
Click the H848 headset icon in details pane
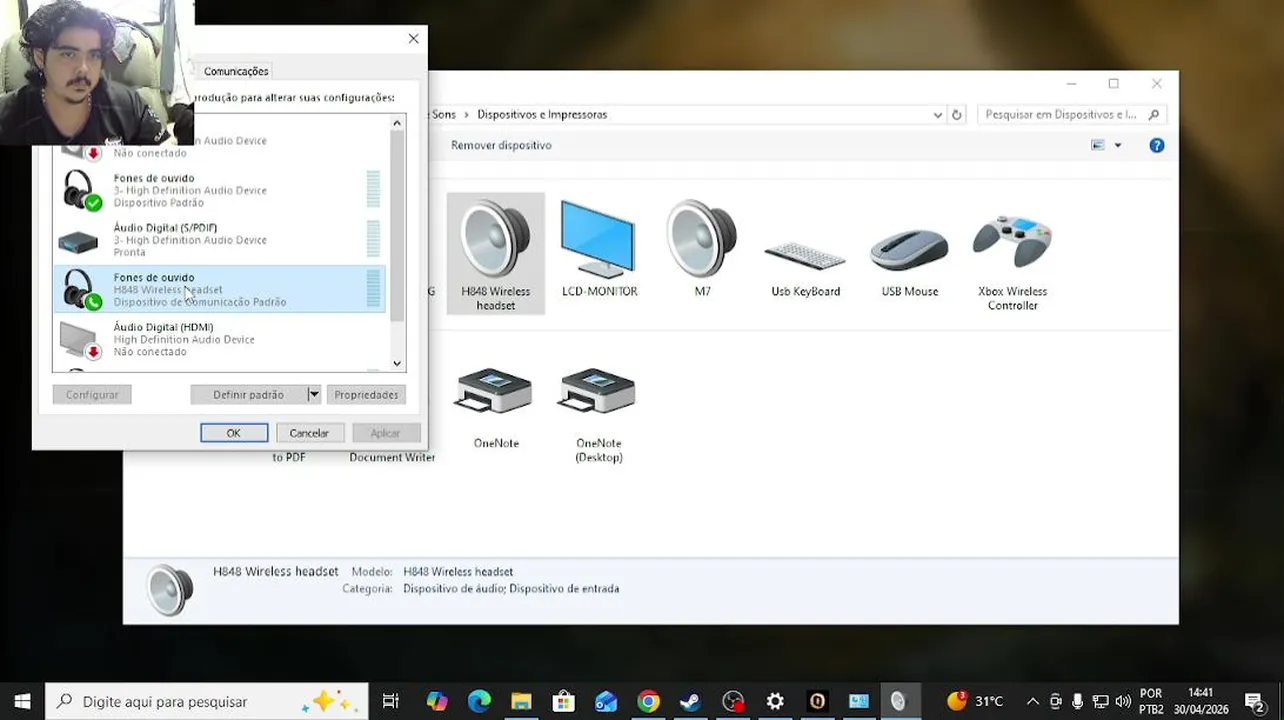tap(170, 590)
